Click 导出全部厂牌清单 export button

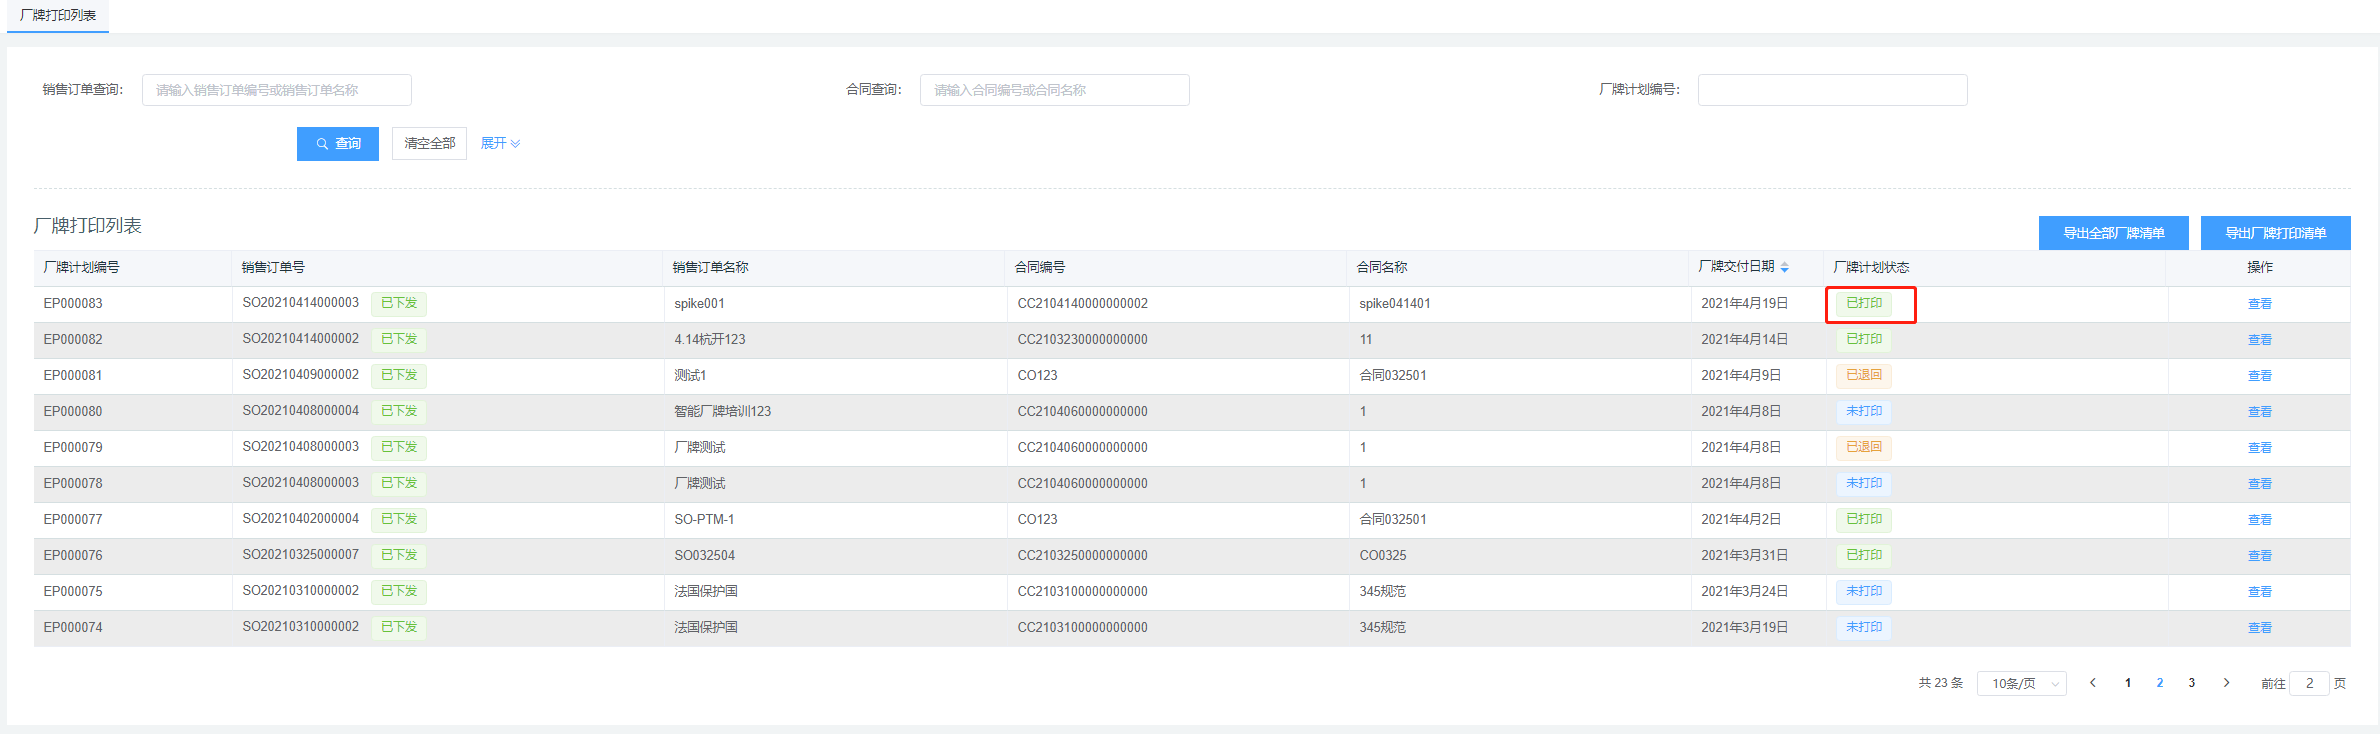[2113, 233]
